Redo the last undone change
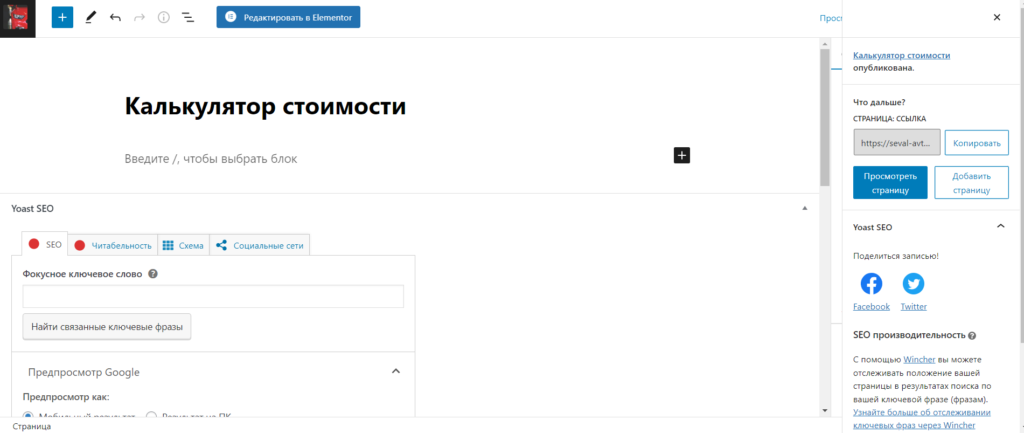The image size is (1024, 433). pyautogui.click(x=139, y=18)
